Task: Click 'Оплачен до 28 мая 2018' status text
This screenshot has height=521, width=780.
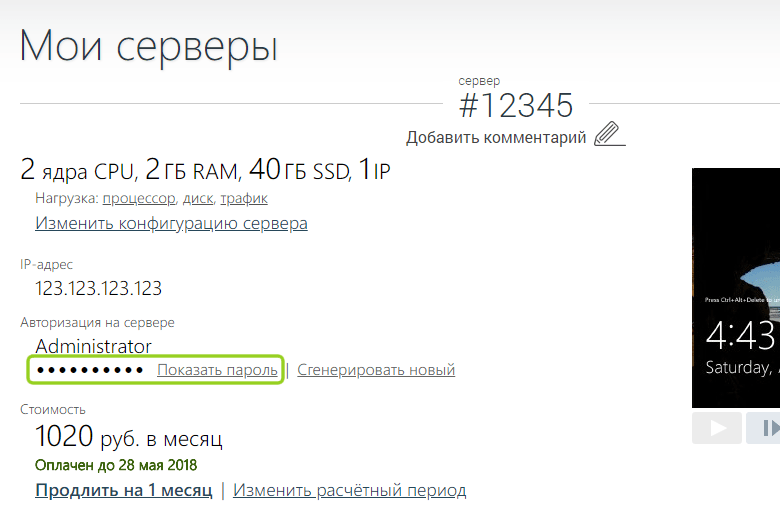Action: [x=116, y=465]
